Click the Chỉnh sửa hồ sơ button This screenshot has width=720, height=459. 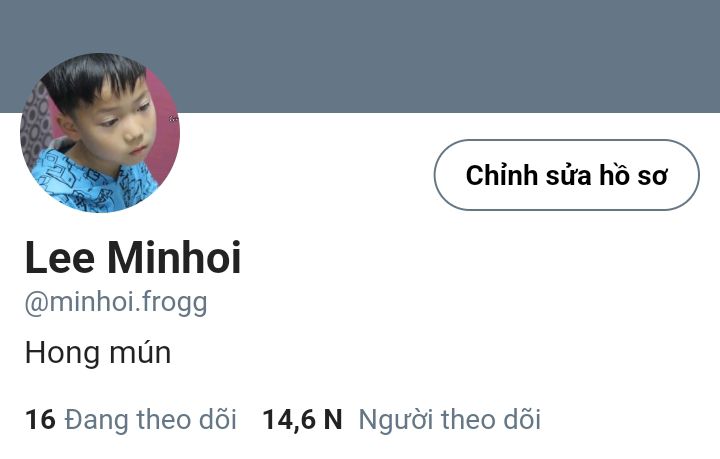[x=567, y=175]
